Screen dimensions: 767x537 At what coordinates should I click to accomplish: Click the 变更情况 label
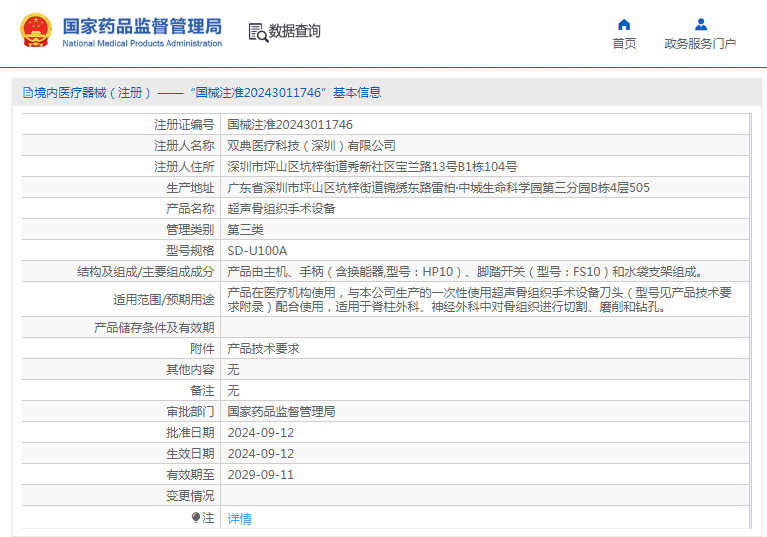click(x=190, y=496)
